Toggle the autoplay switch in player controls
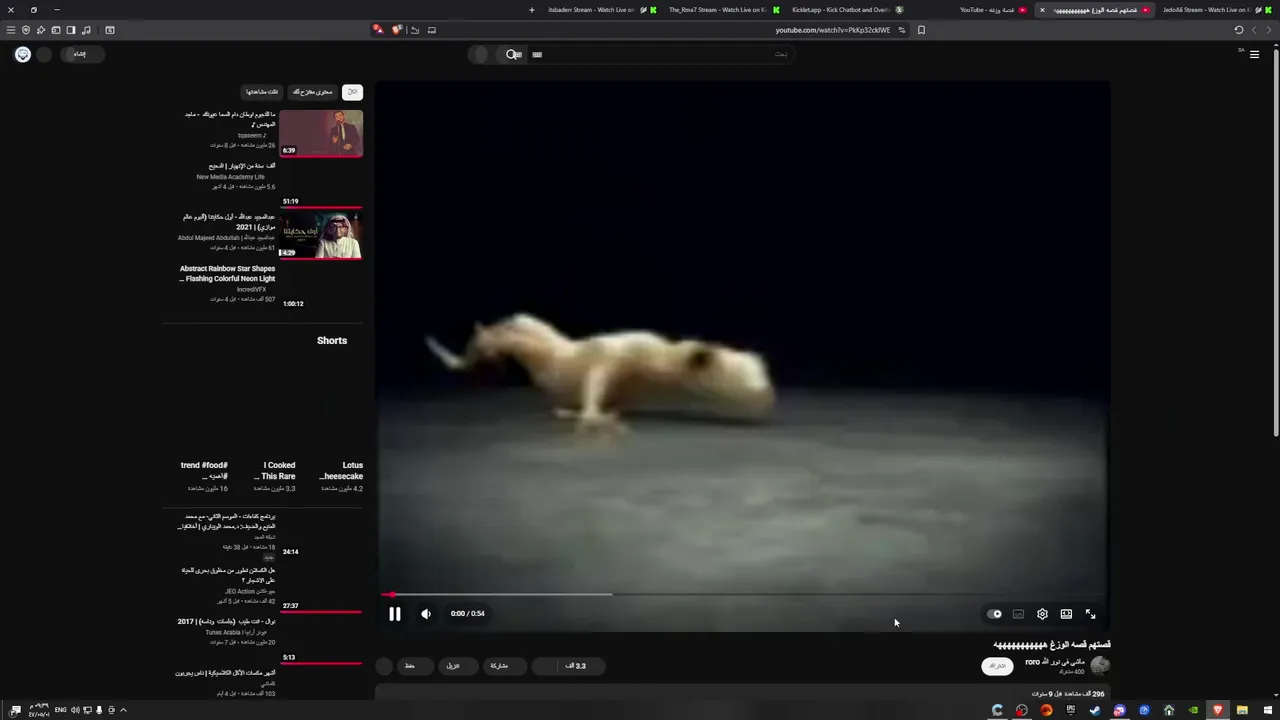1280x720 pixels. click(994, 614)
